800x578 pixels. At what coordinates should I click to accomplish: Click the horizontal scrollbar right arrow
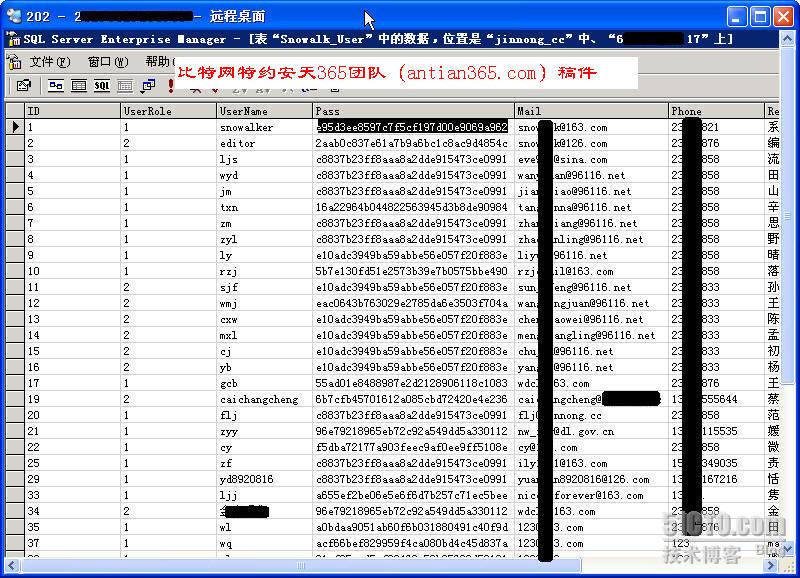coord(771,565)
